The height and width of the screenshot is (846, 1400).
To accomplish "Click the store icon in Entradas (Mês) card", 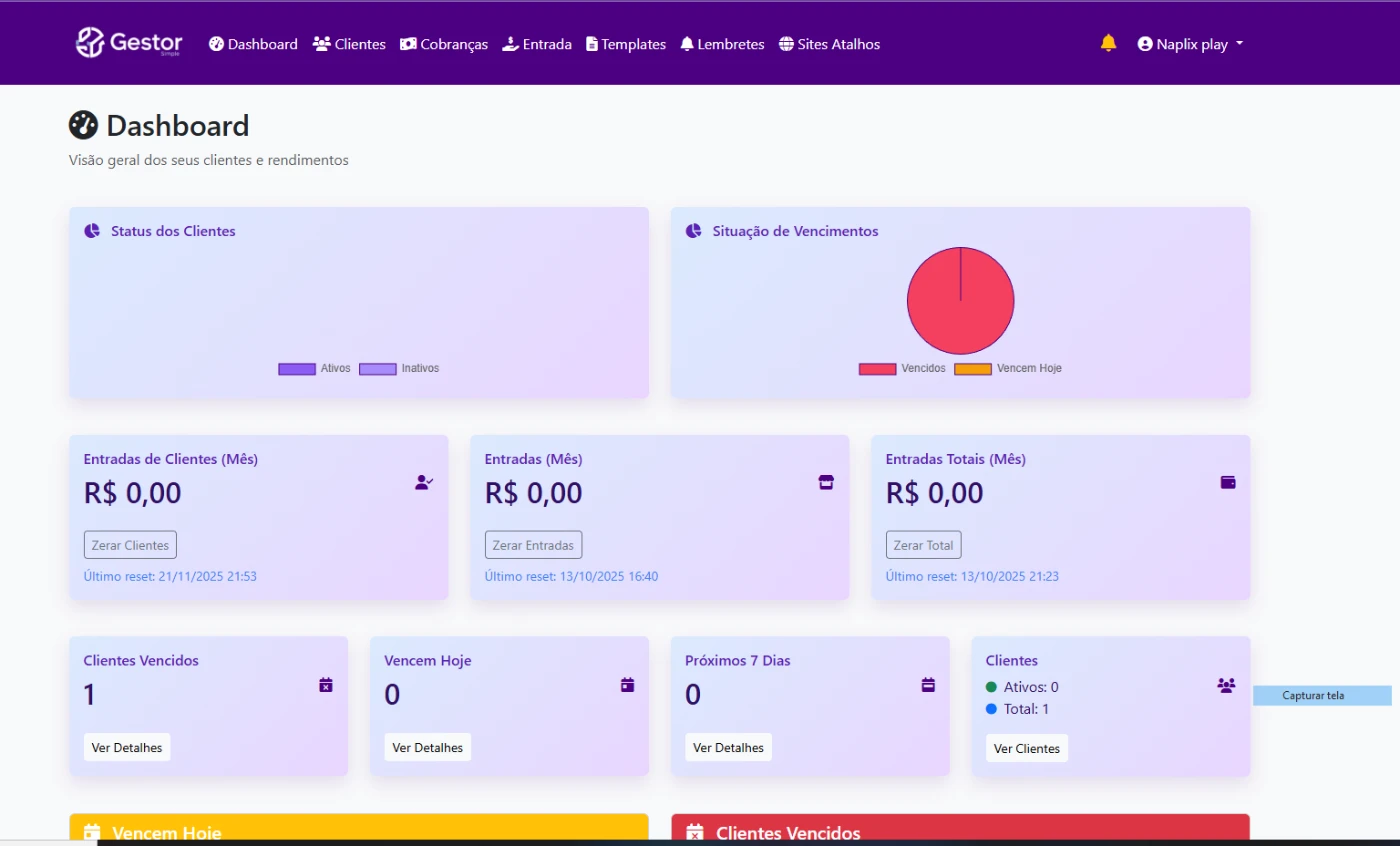I will pos(826,482).
